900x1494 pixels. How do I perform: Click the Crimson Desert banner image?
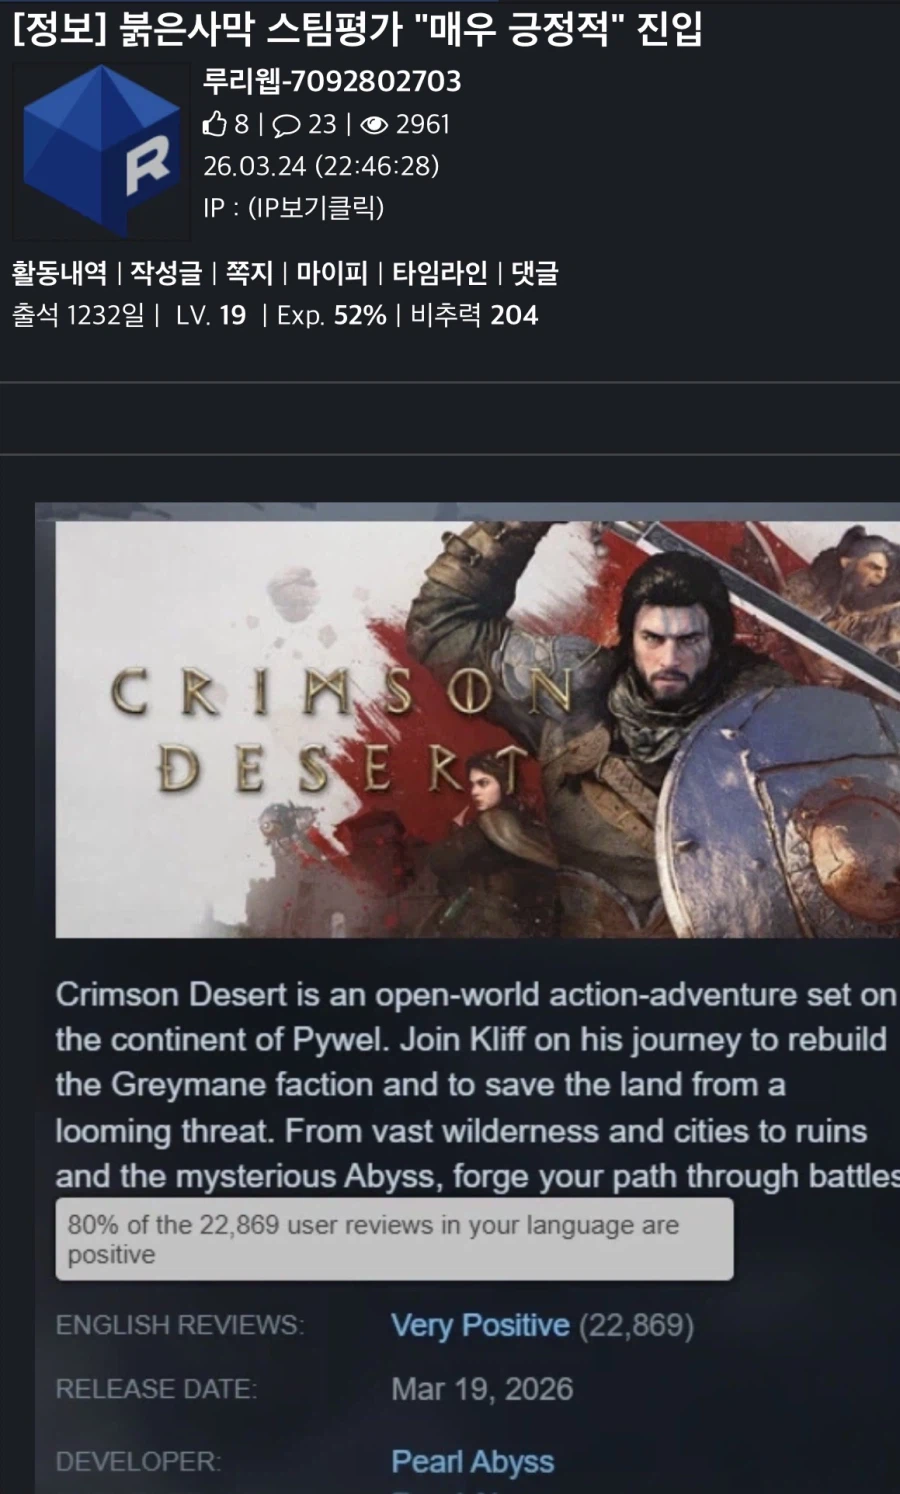pyautogui.click(x=477, y=729)
